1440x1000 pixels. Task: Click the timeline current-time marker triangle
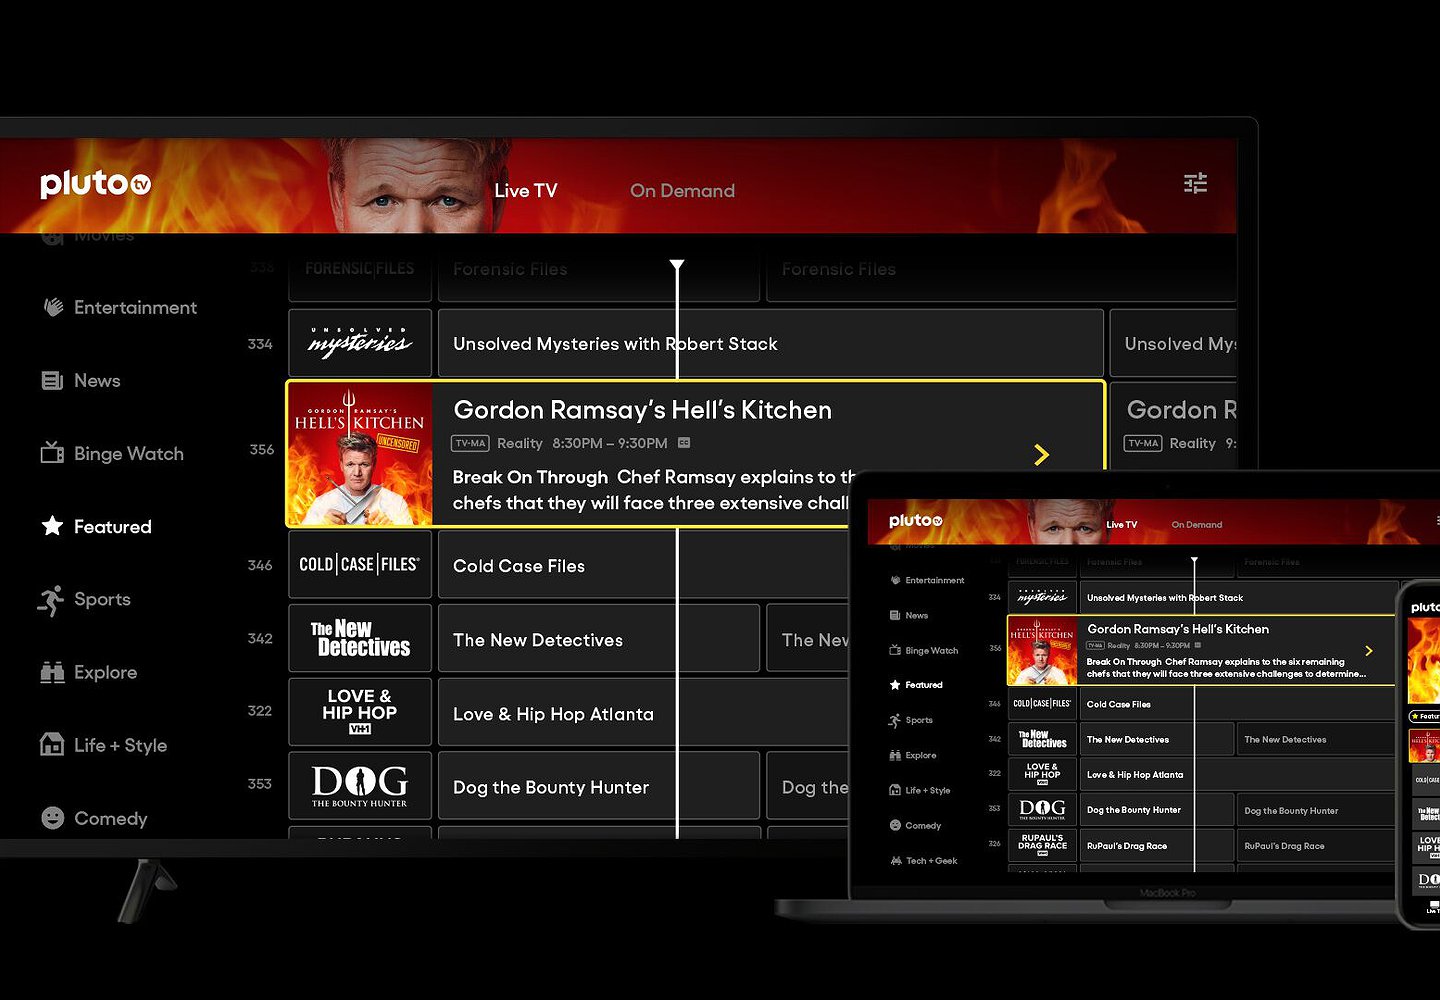click(x=677, y=265)
